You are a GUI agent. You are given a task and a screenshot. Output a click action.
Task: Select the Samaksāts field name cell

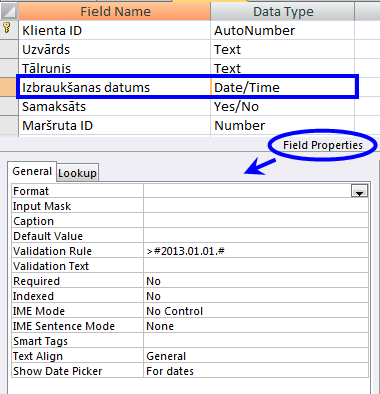click(x=115, y=107)
